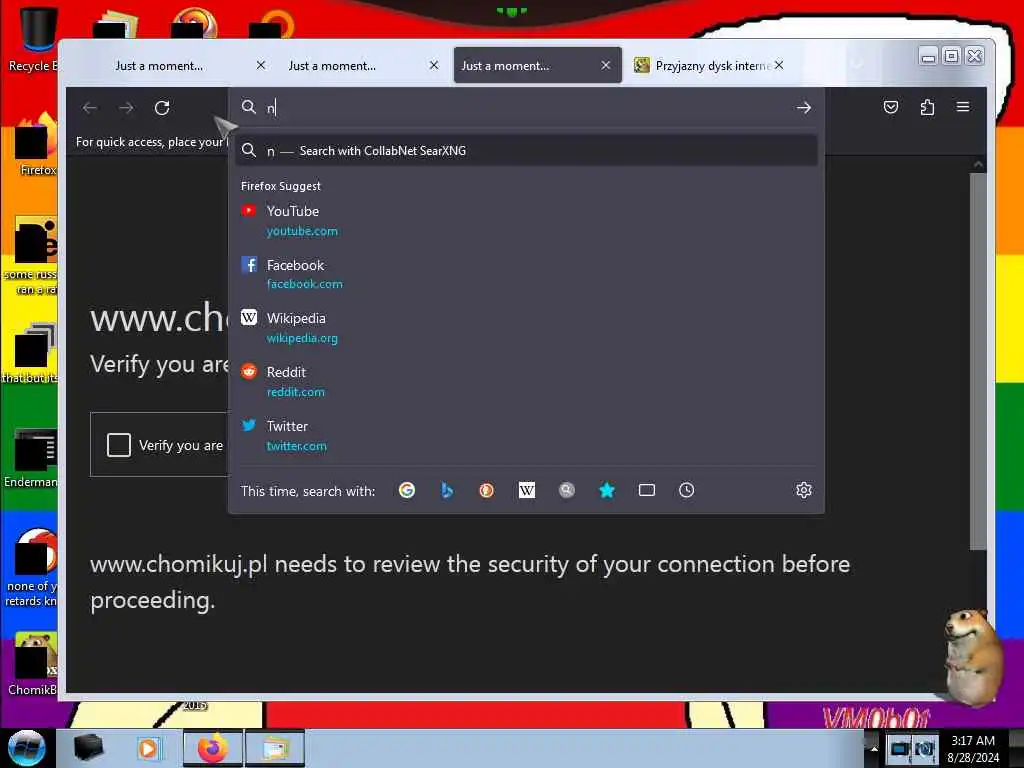The height and width of the screenshot is (768, 1024).
Task: Close the second 'Just a moment...' tab
Action: click(x=434, y=65)
